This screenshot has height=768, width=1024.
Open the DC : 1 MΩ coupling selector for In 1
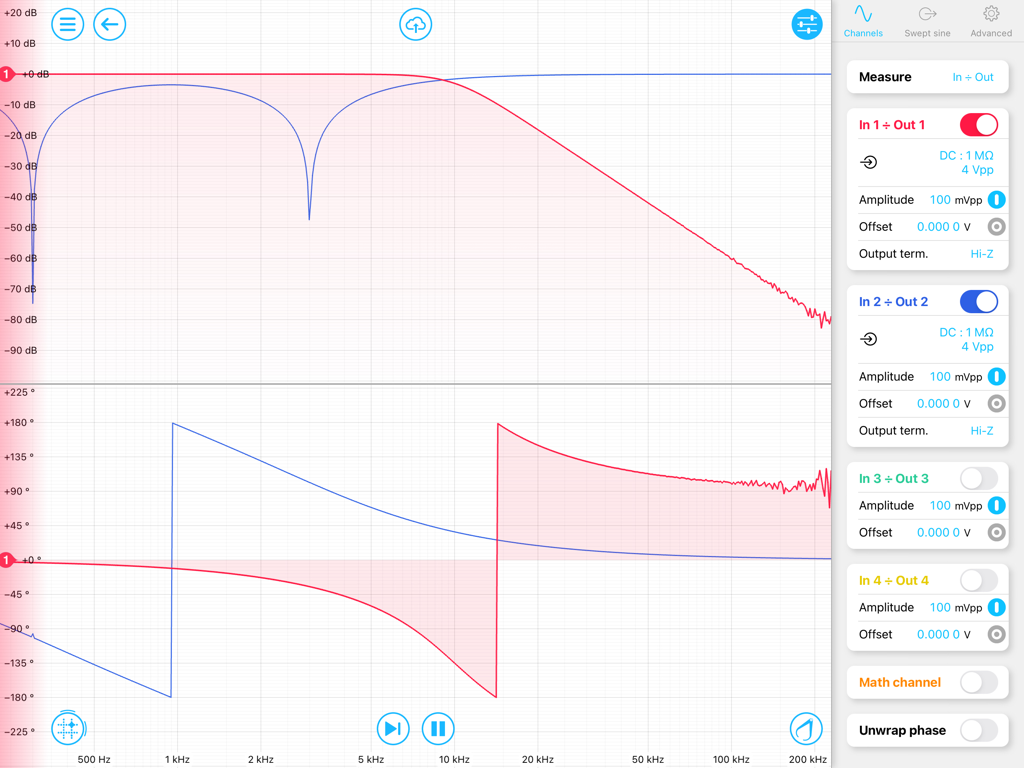click(x=966, y=155)
